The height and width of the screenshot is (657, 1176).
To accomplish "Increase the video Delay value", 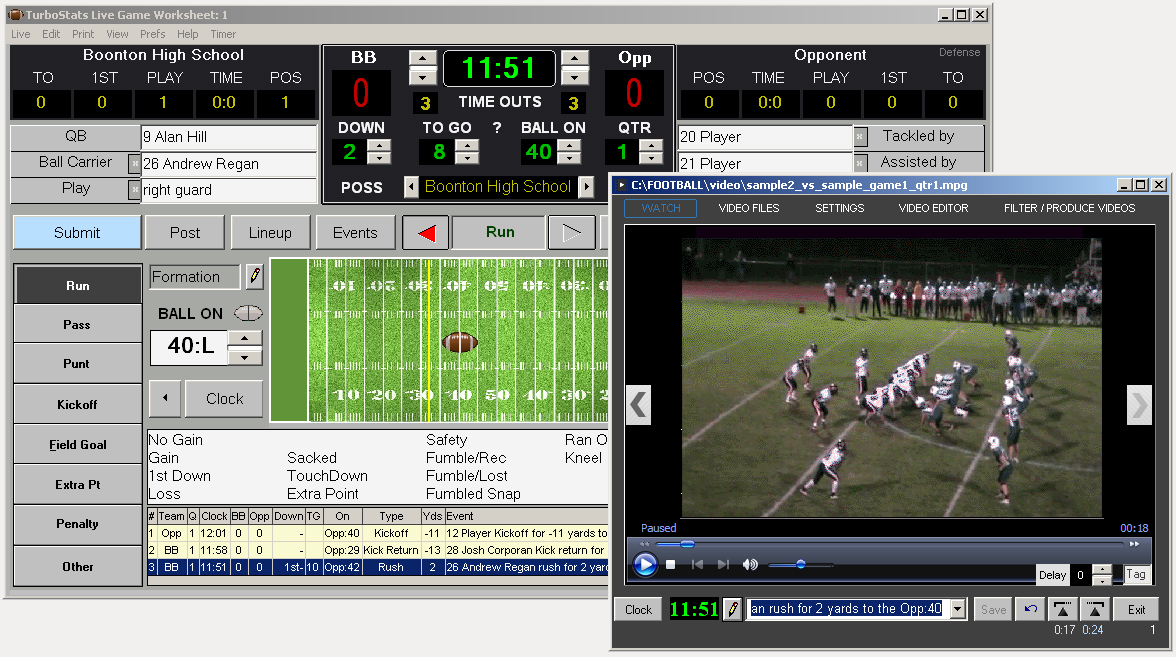I will tap(1102, 570).
